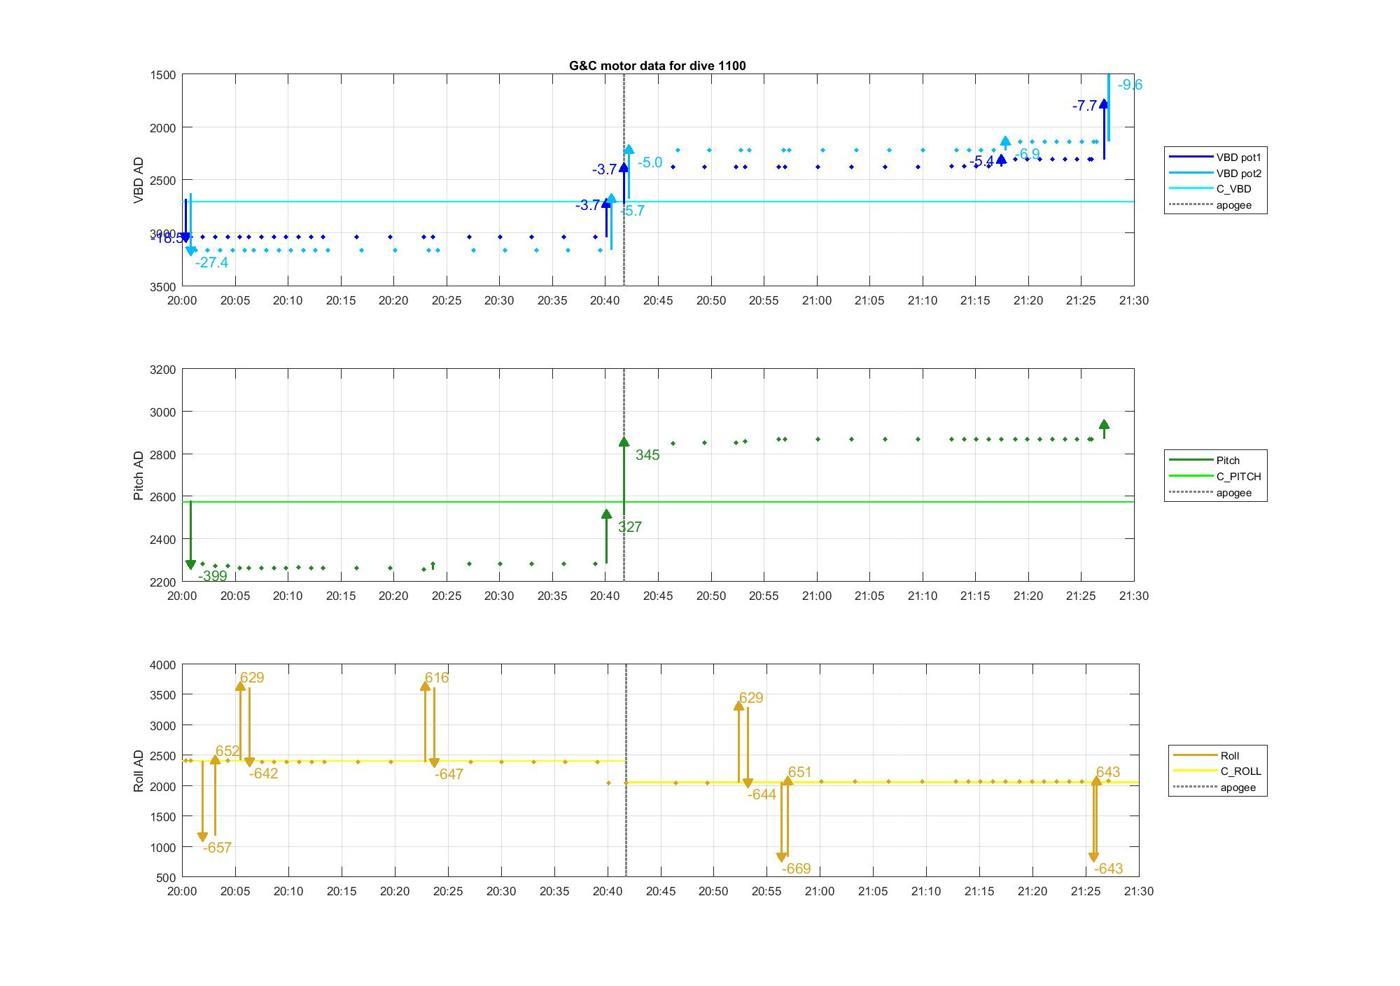Click the -657 annotation in Roll plot
Viewport: 1400px width, 986px height.
click(217, 848)
